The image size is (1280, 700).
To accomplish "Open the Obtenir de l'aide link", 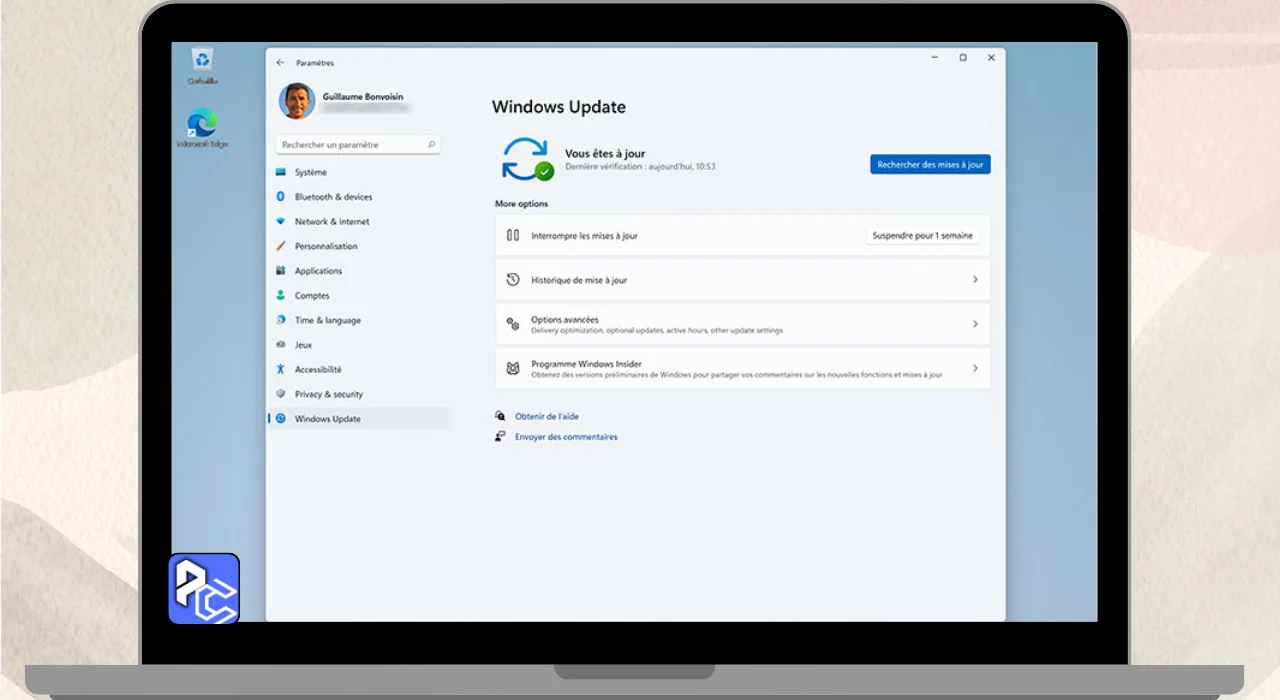I will click(546, 416).
